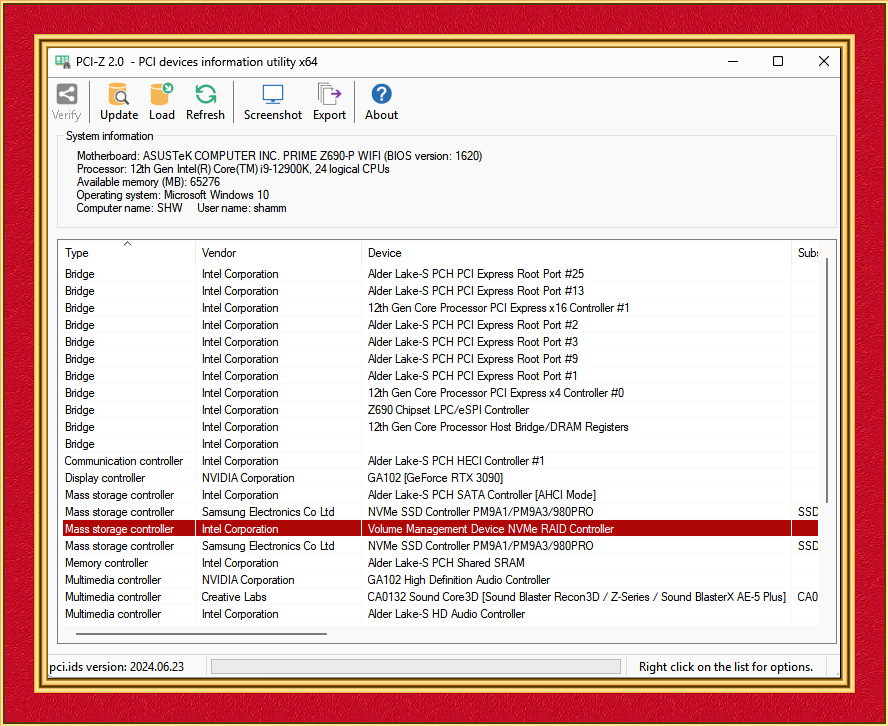Screen dimensions: 888x726
Task: Close the PCI-Z window
Action: point(824,61)
